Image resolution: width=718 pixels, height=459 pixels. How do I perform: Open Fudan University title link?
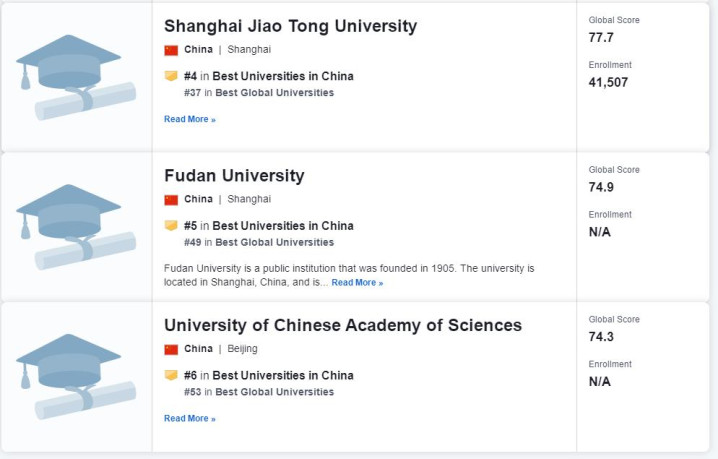pos(234,176)
